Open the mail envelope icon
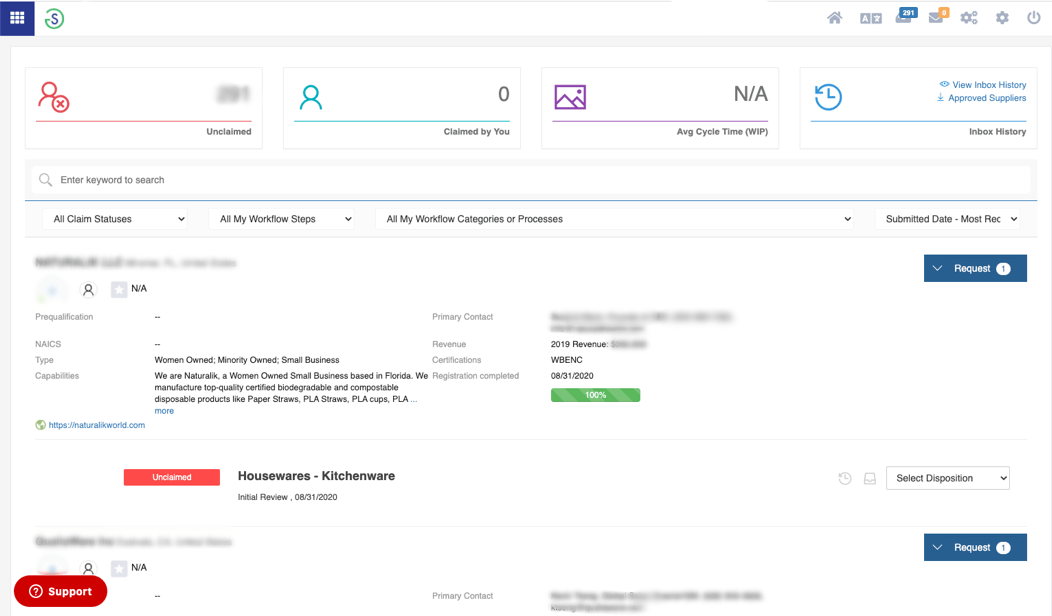This screenshot has width=1052, height=616. [x=937, y=17]
